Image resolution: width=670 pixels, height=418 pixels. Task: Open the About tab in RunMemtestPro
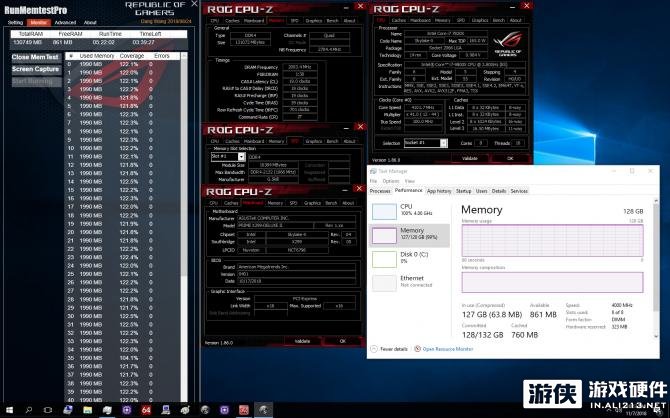point(90,22)
